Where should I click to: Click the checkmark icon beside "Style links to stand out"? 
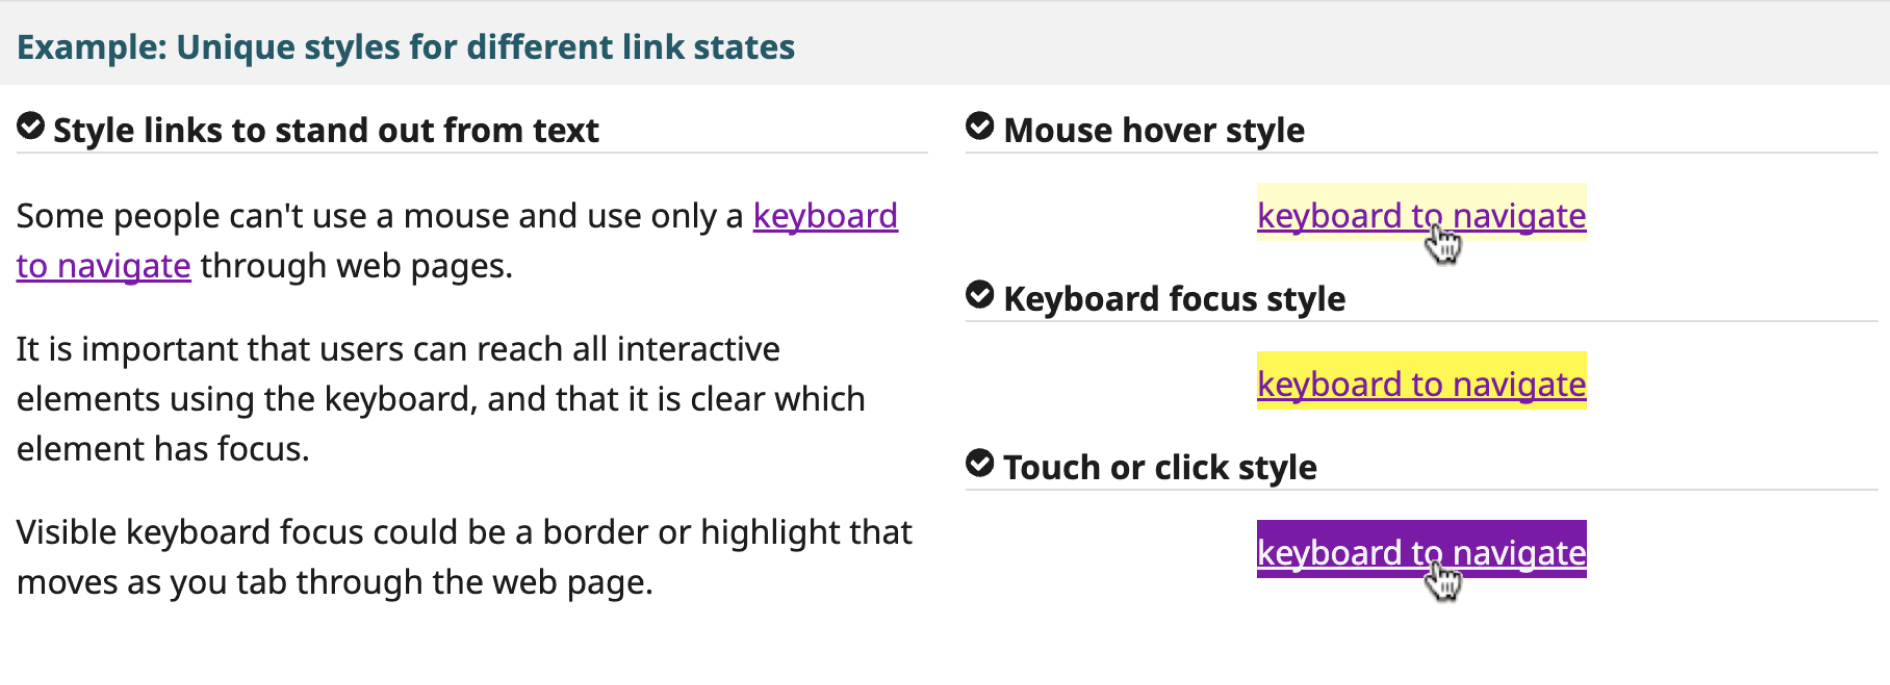click(x=31, y=127)
